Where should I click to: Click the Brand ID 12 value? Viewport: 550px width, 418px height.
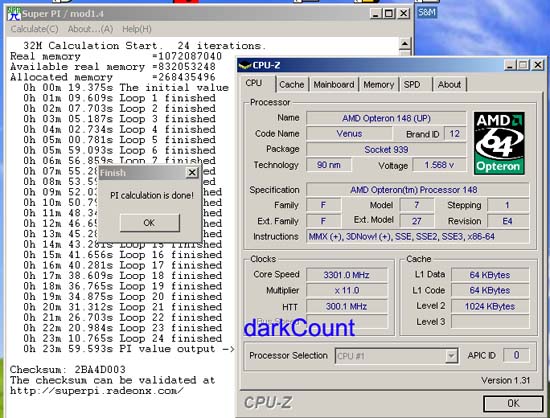[455, 134]
